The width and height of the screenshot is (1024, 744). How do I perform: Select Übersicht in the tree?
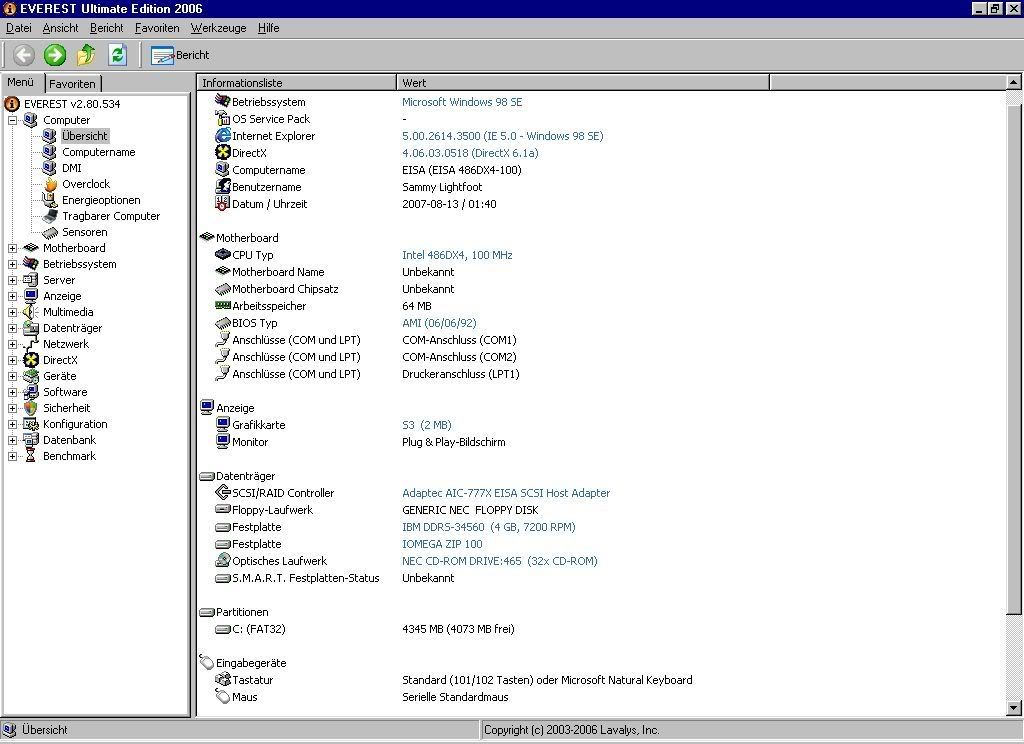point(84,136)
